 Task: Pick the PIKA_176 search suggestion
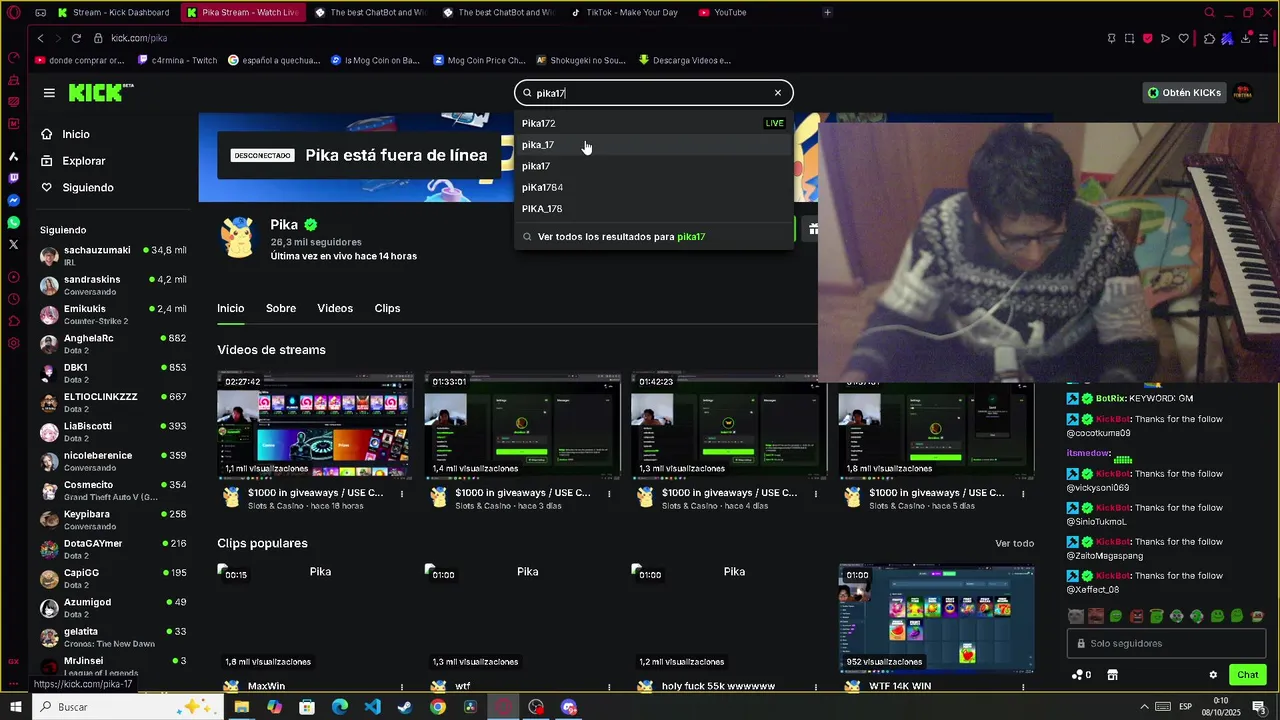coord(653,209)
